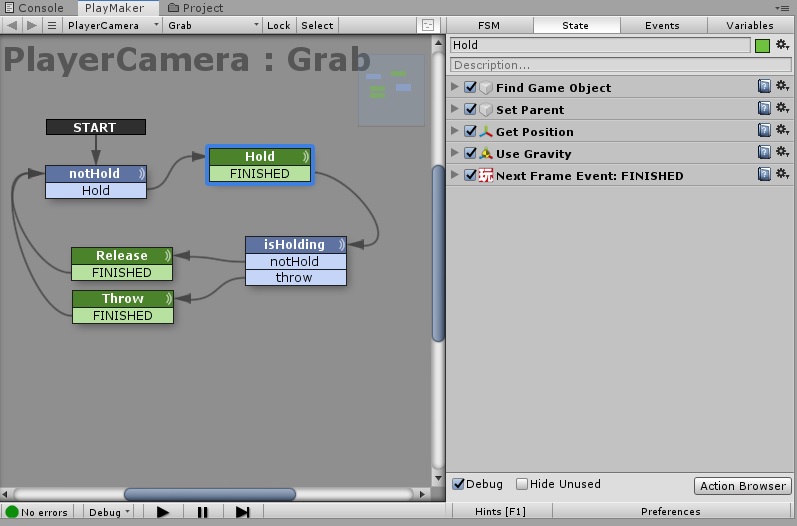Open settings gear for Find Game Object
Screen dimensions: 797x526
(x=782, y=86)
